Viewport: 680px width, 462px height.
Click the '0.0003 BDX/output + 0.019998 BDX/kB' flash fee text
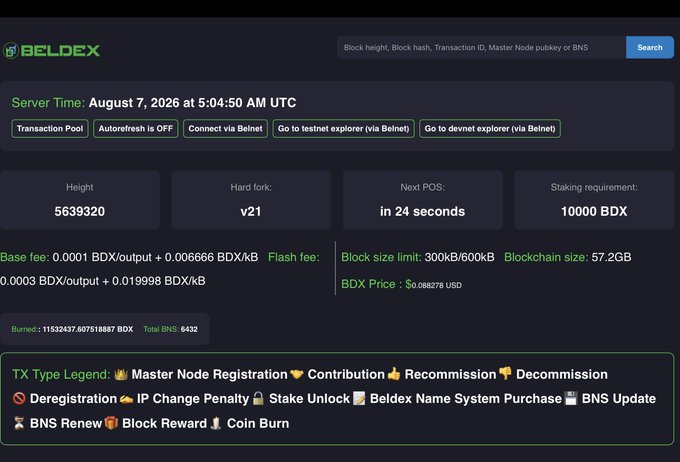(103, 281)
